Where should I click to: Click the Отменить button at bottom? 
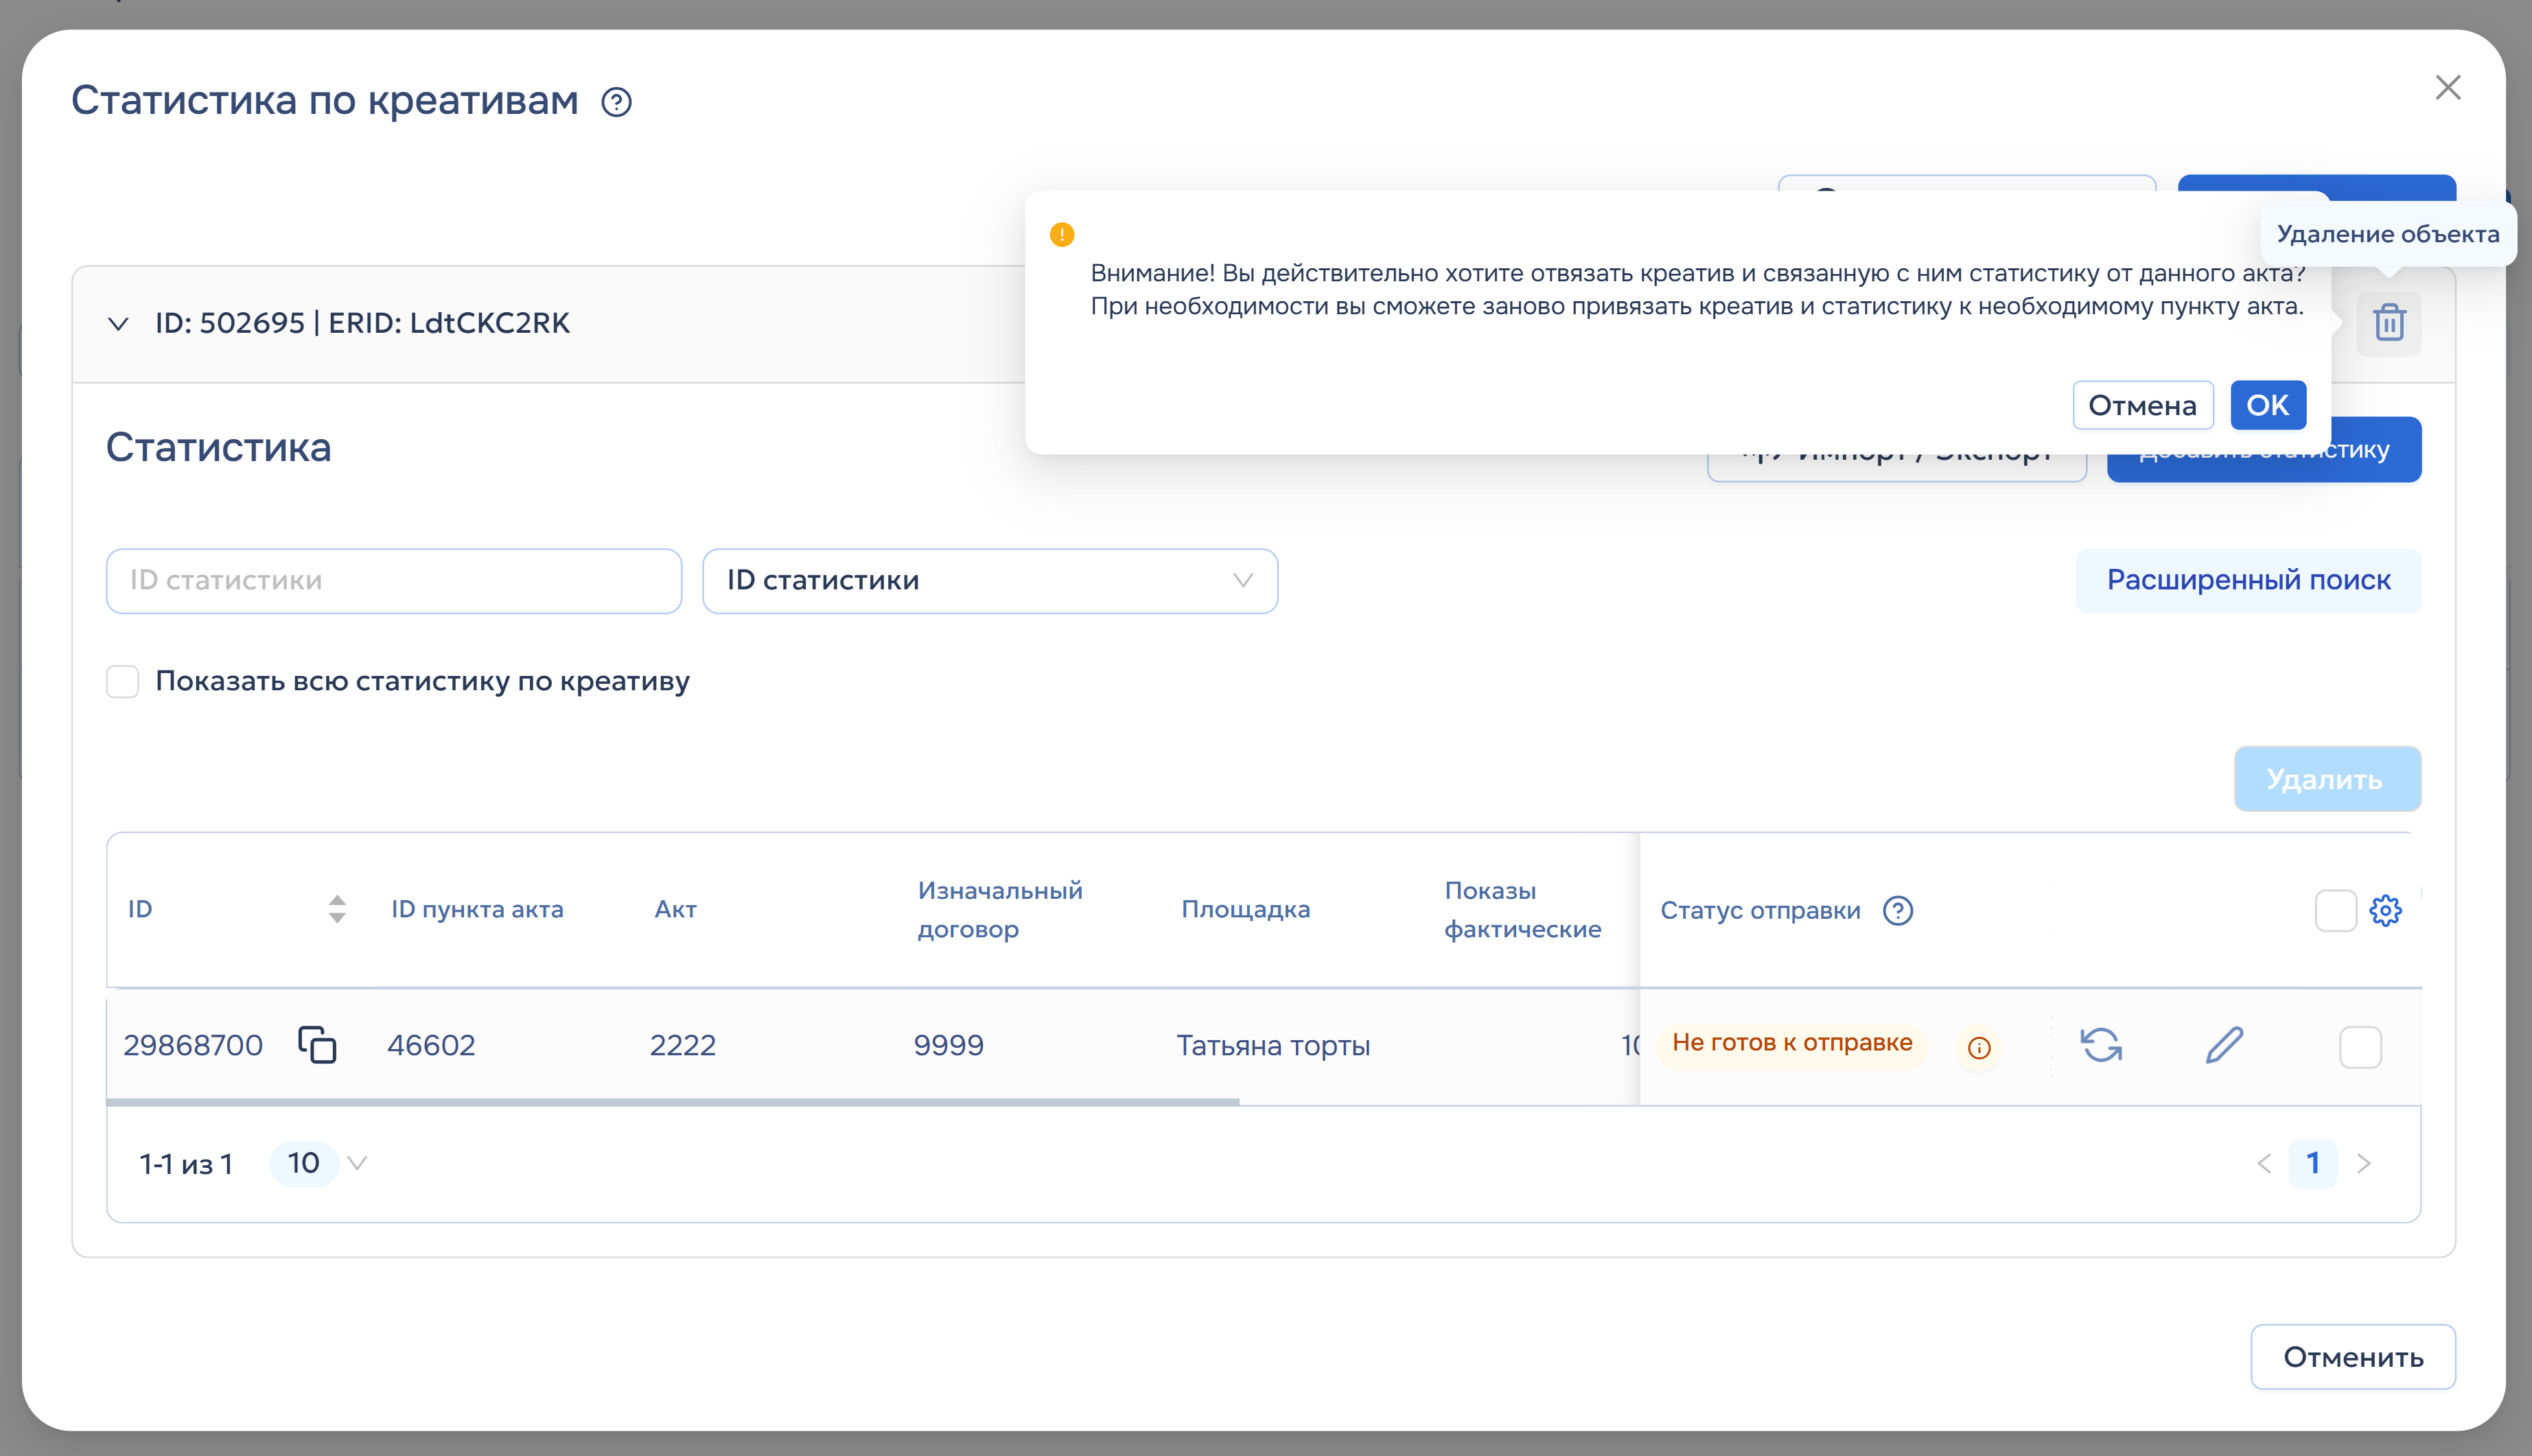[x=2352, y=1357]
